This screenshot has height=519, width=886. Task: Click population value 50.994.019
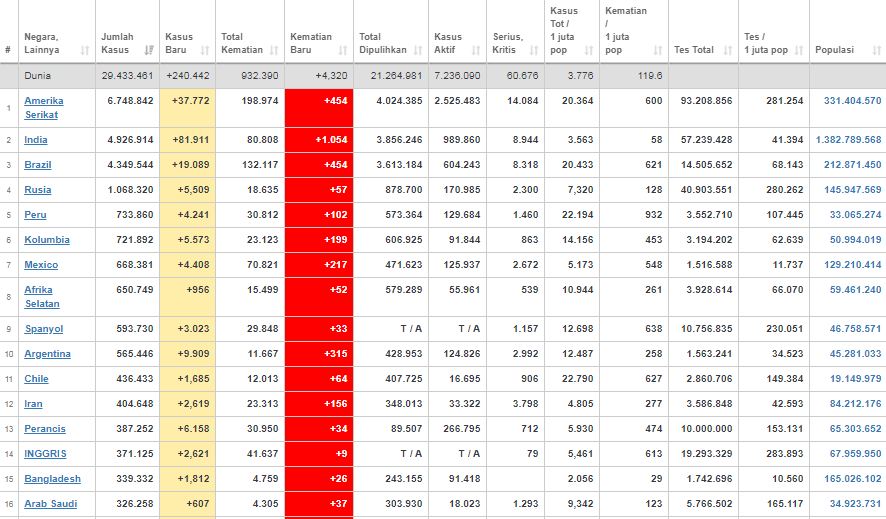tap(855, 239)
